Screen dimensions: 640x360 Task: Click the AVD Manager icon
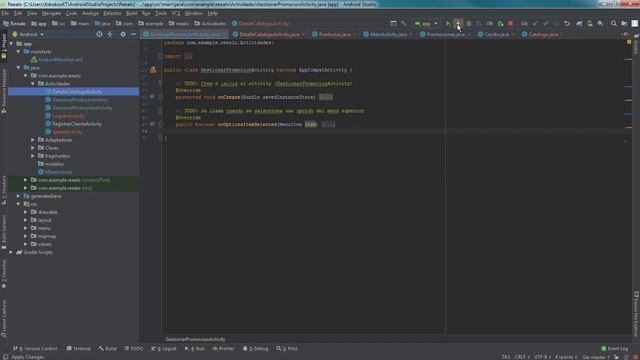(x=590, y=24)
